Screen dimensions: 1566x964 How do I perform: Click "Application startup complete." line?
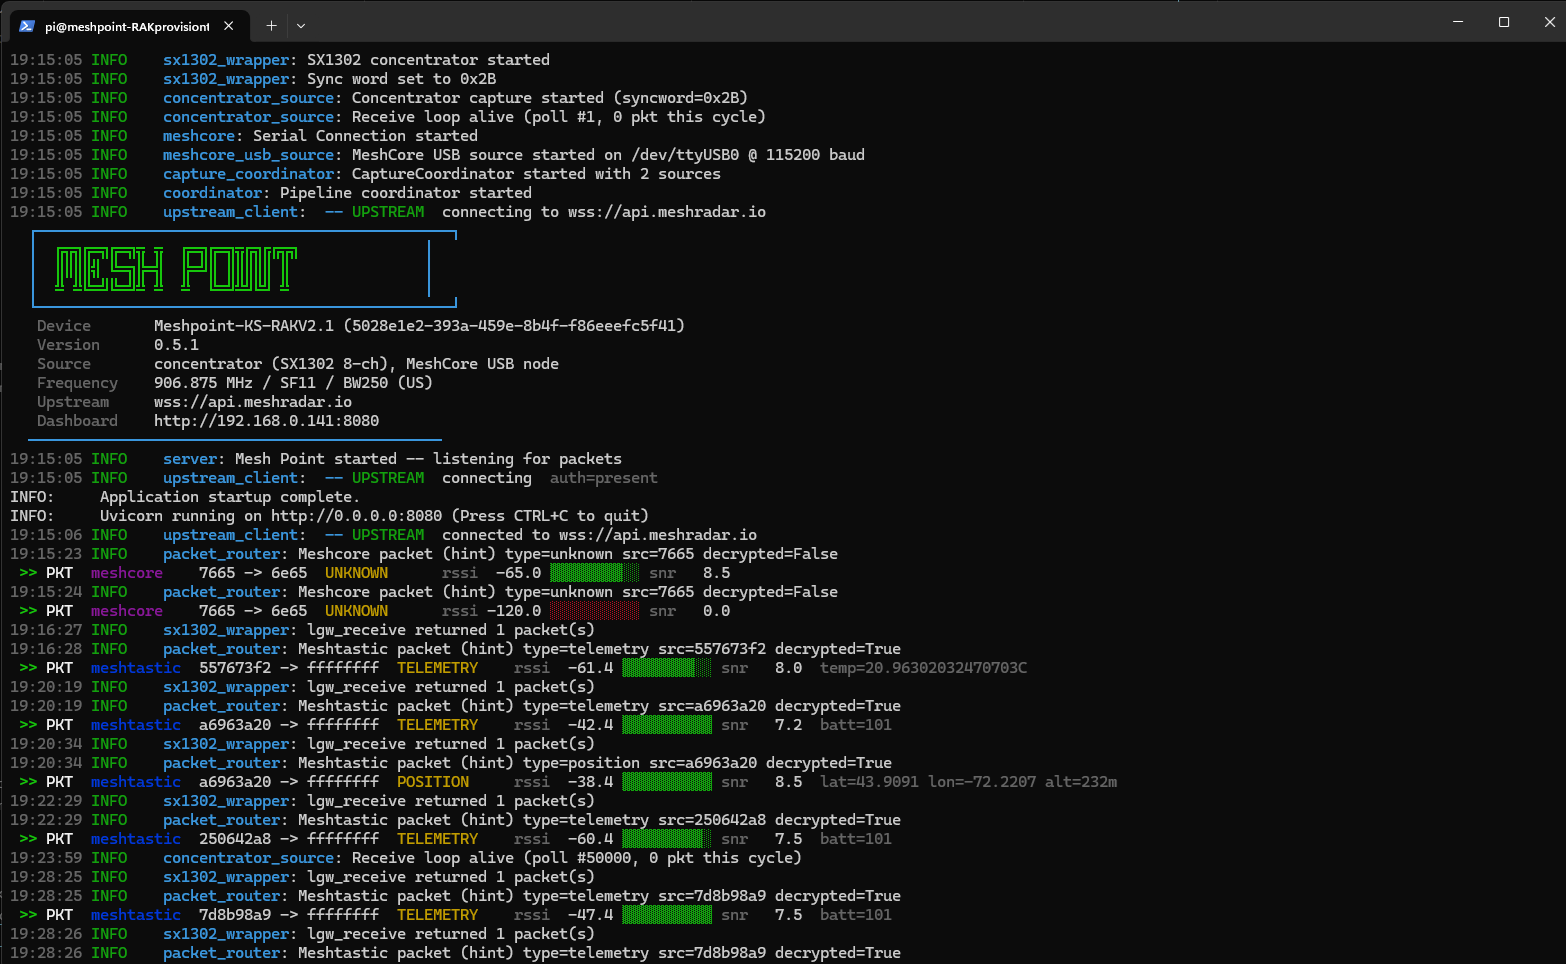(x=230, y=497)
